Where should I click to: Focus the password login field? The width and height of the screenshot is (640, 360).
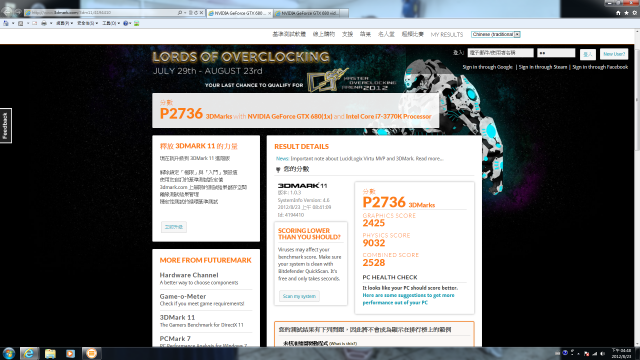click(556, 53)
